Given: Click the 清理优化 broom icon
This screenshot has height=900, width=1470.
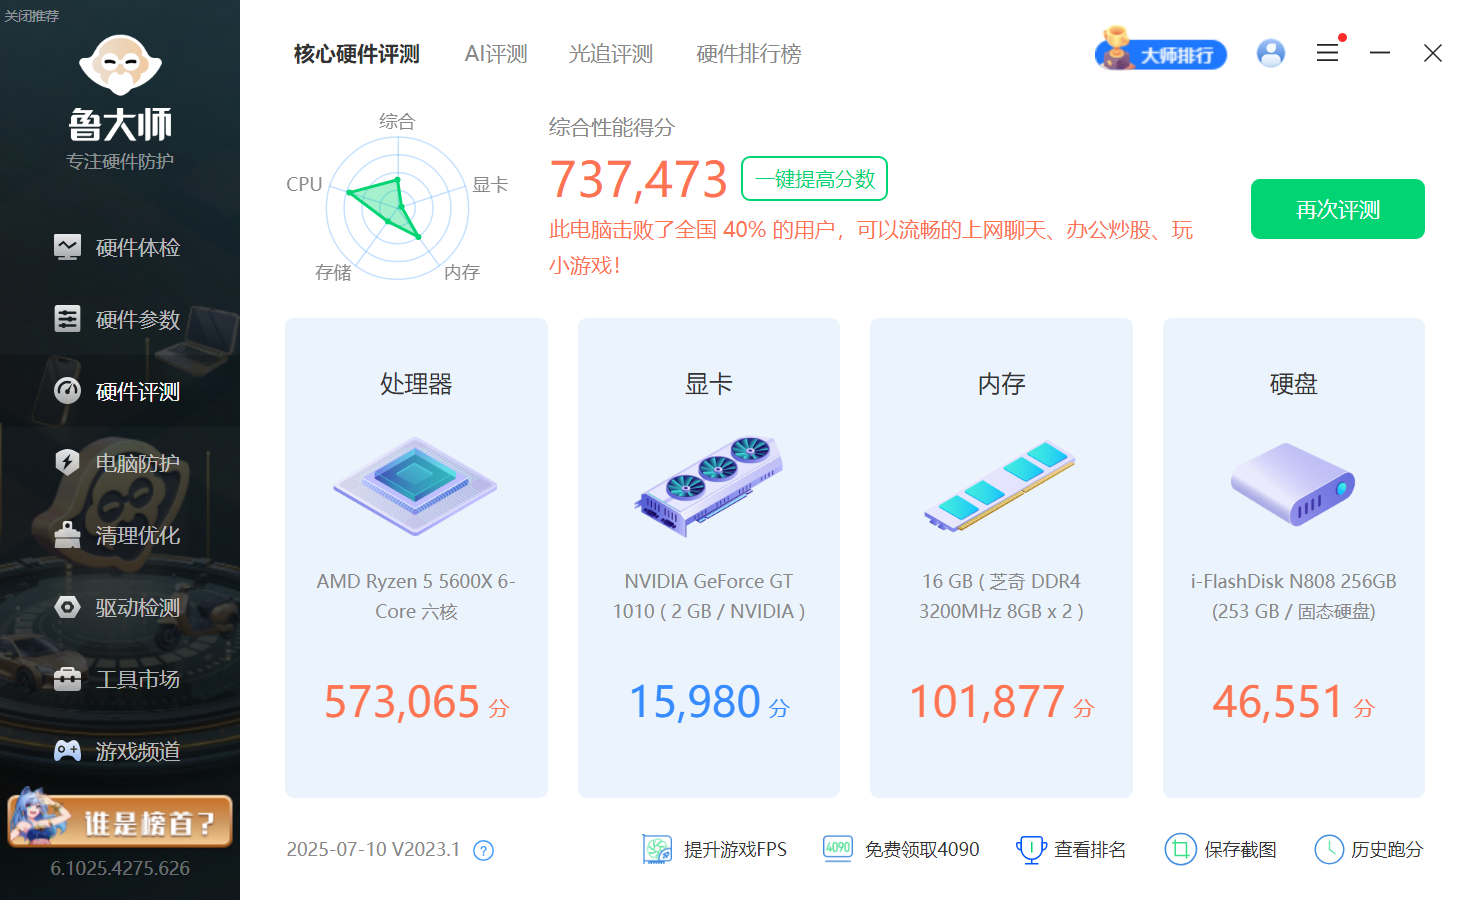Looking at the screenshot, I should [67, 535].
